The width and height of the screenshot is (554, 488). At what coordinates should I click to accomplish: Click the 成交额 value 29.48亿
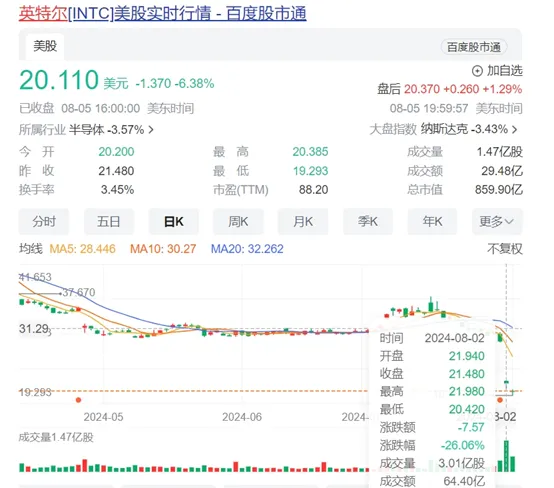click(502, 171)
